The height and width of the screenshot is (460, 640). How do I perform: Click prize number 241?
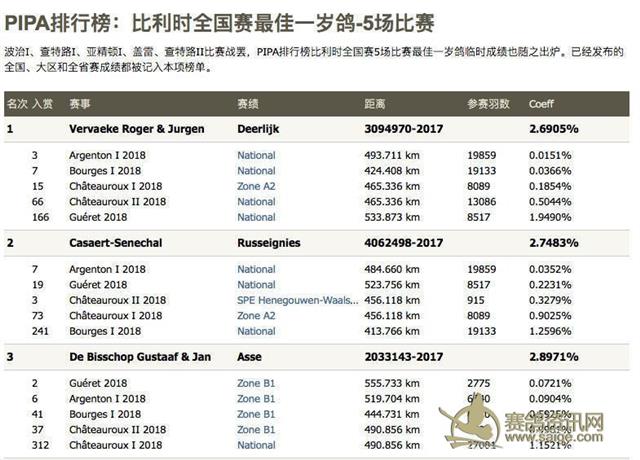click(x=40, y=331)
